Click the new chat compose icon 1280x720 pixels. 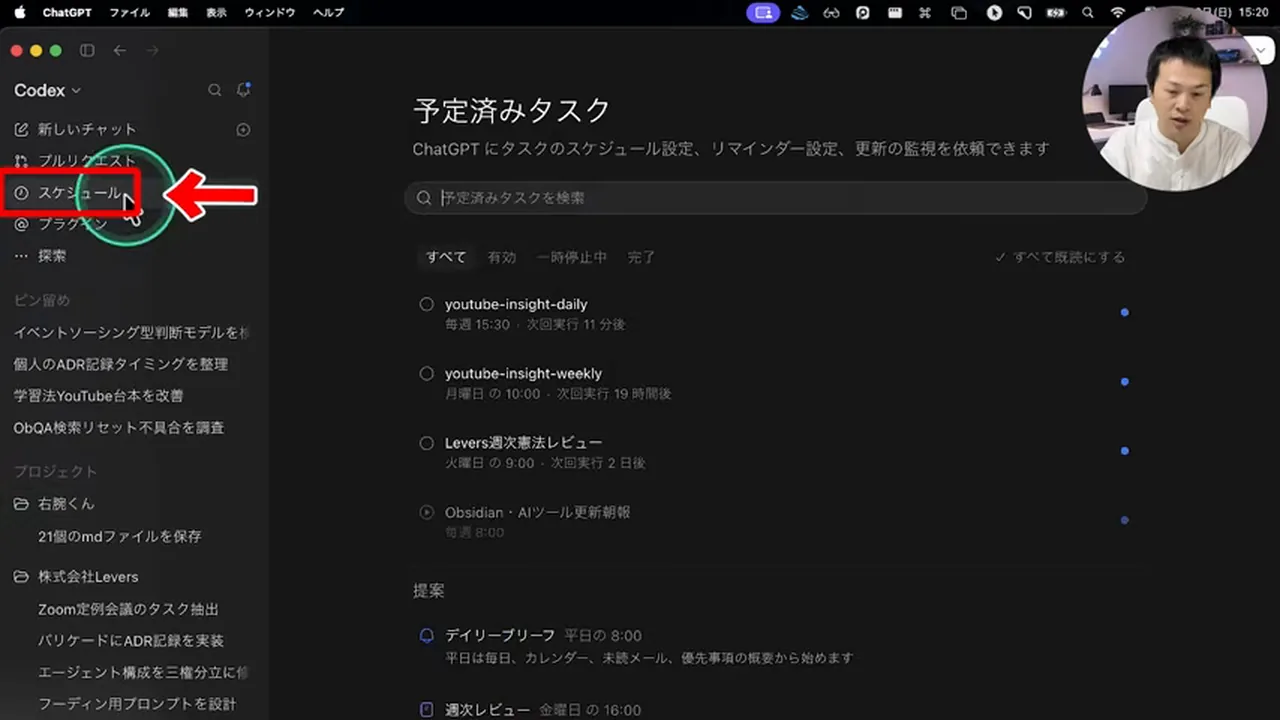tap(21, 129)
